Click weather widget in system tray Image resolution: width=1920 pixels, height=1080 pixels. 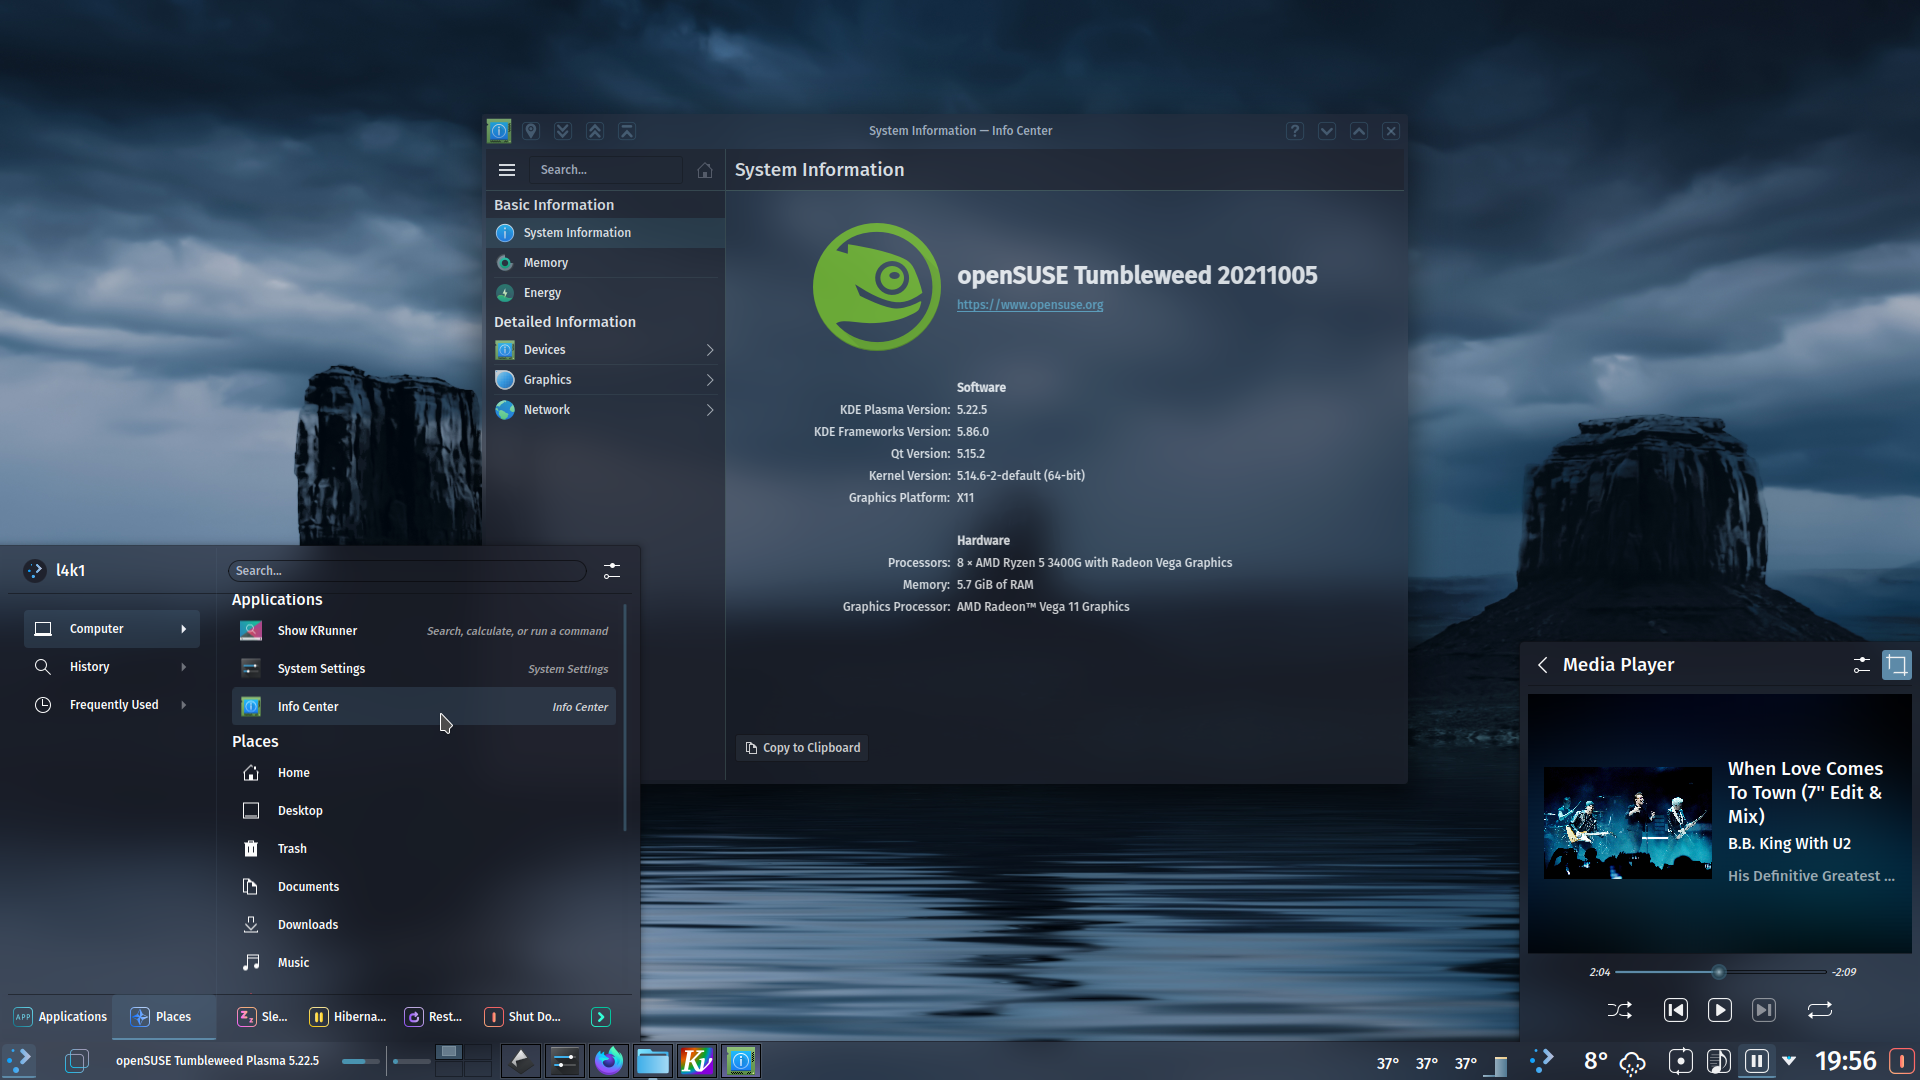click(x=1614, y=1061)
